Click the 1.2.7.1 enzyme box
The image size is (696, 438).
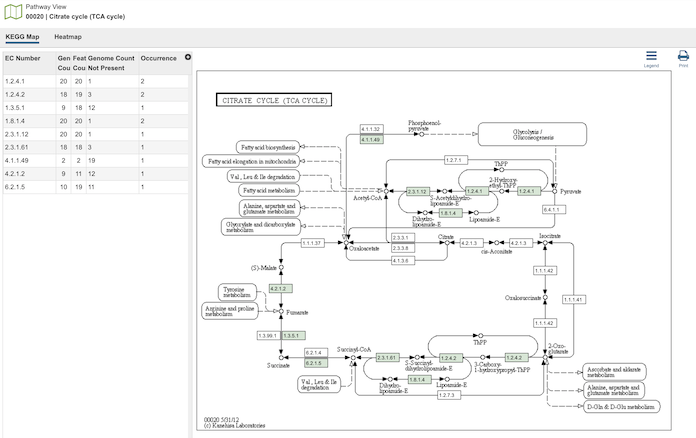click(456, 160)
